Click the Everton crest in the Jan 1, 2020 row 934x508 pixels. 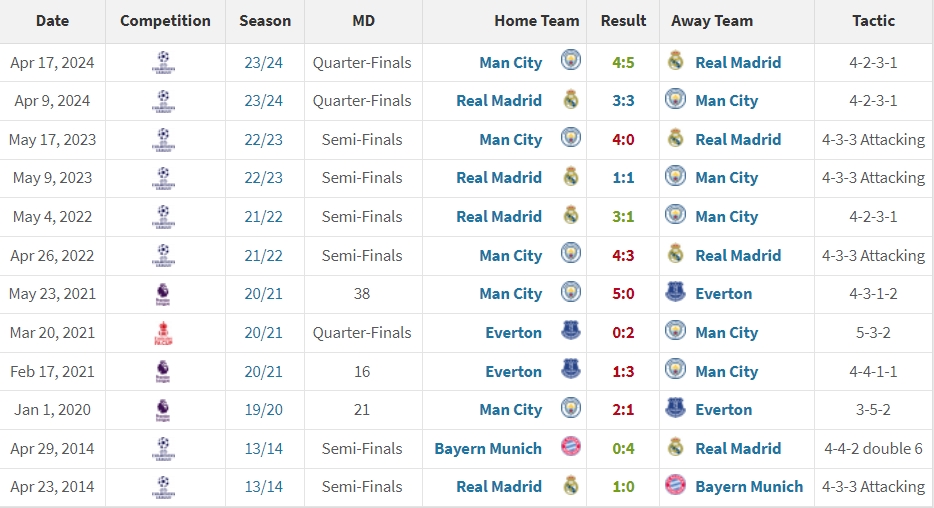tap(676, 410)
